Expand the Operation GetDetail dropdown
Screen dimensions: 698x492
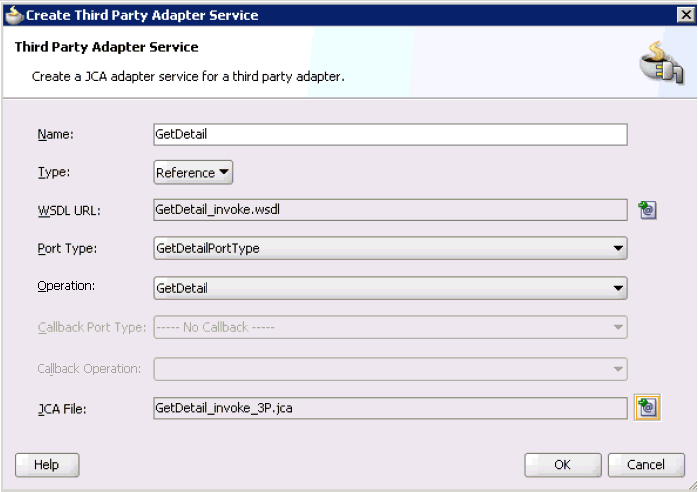click(x=390, y=288)
